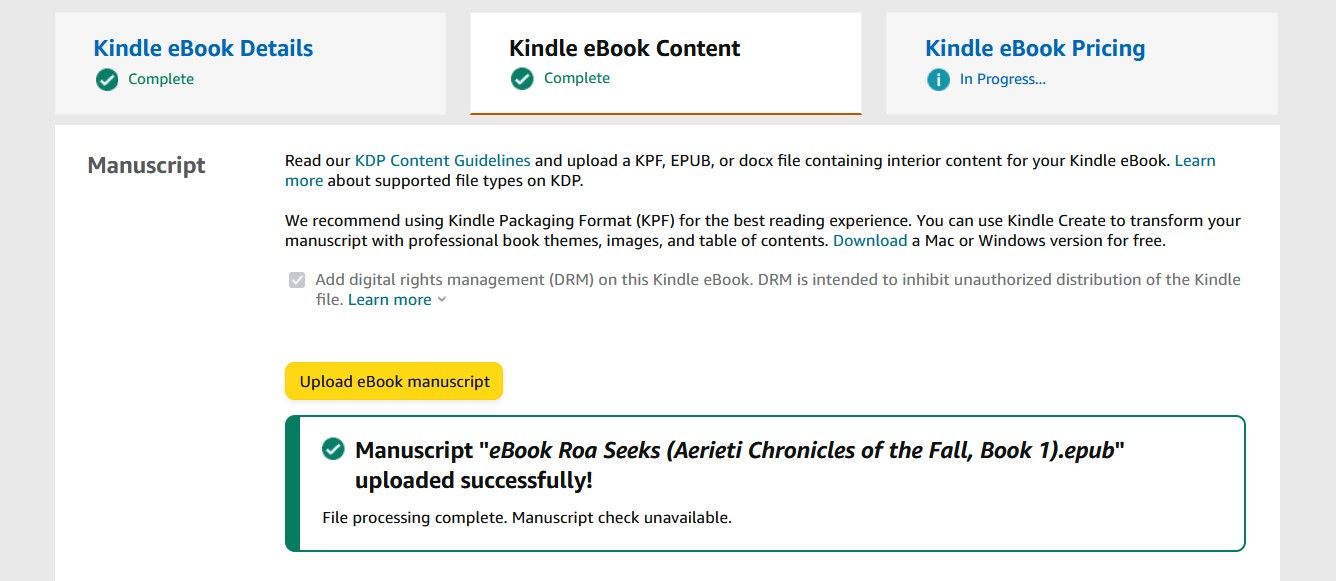Open the KDP Content Guidelines link
This screenshot has width=1336, height=581.
tap(443, 160)
